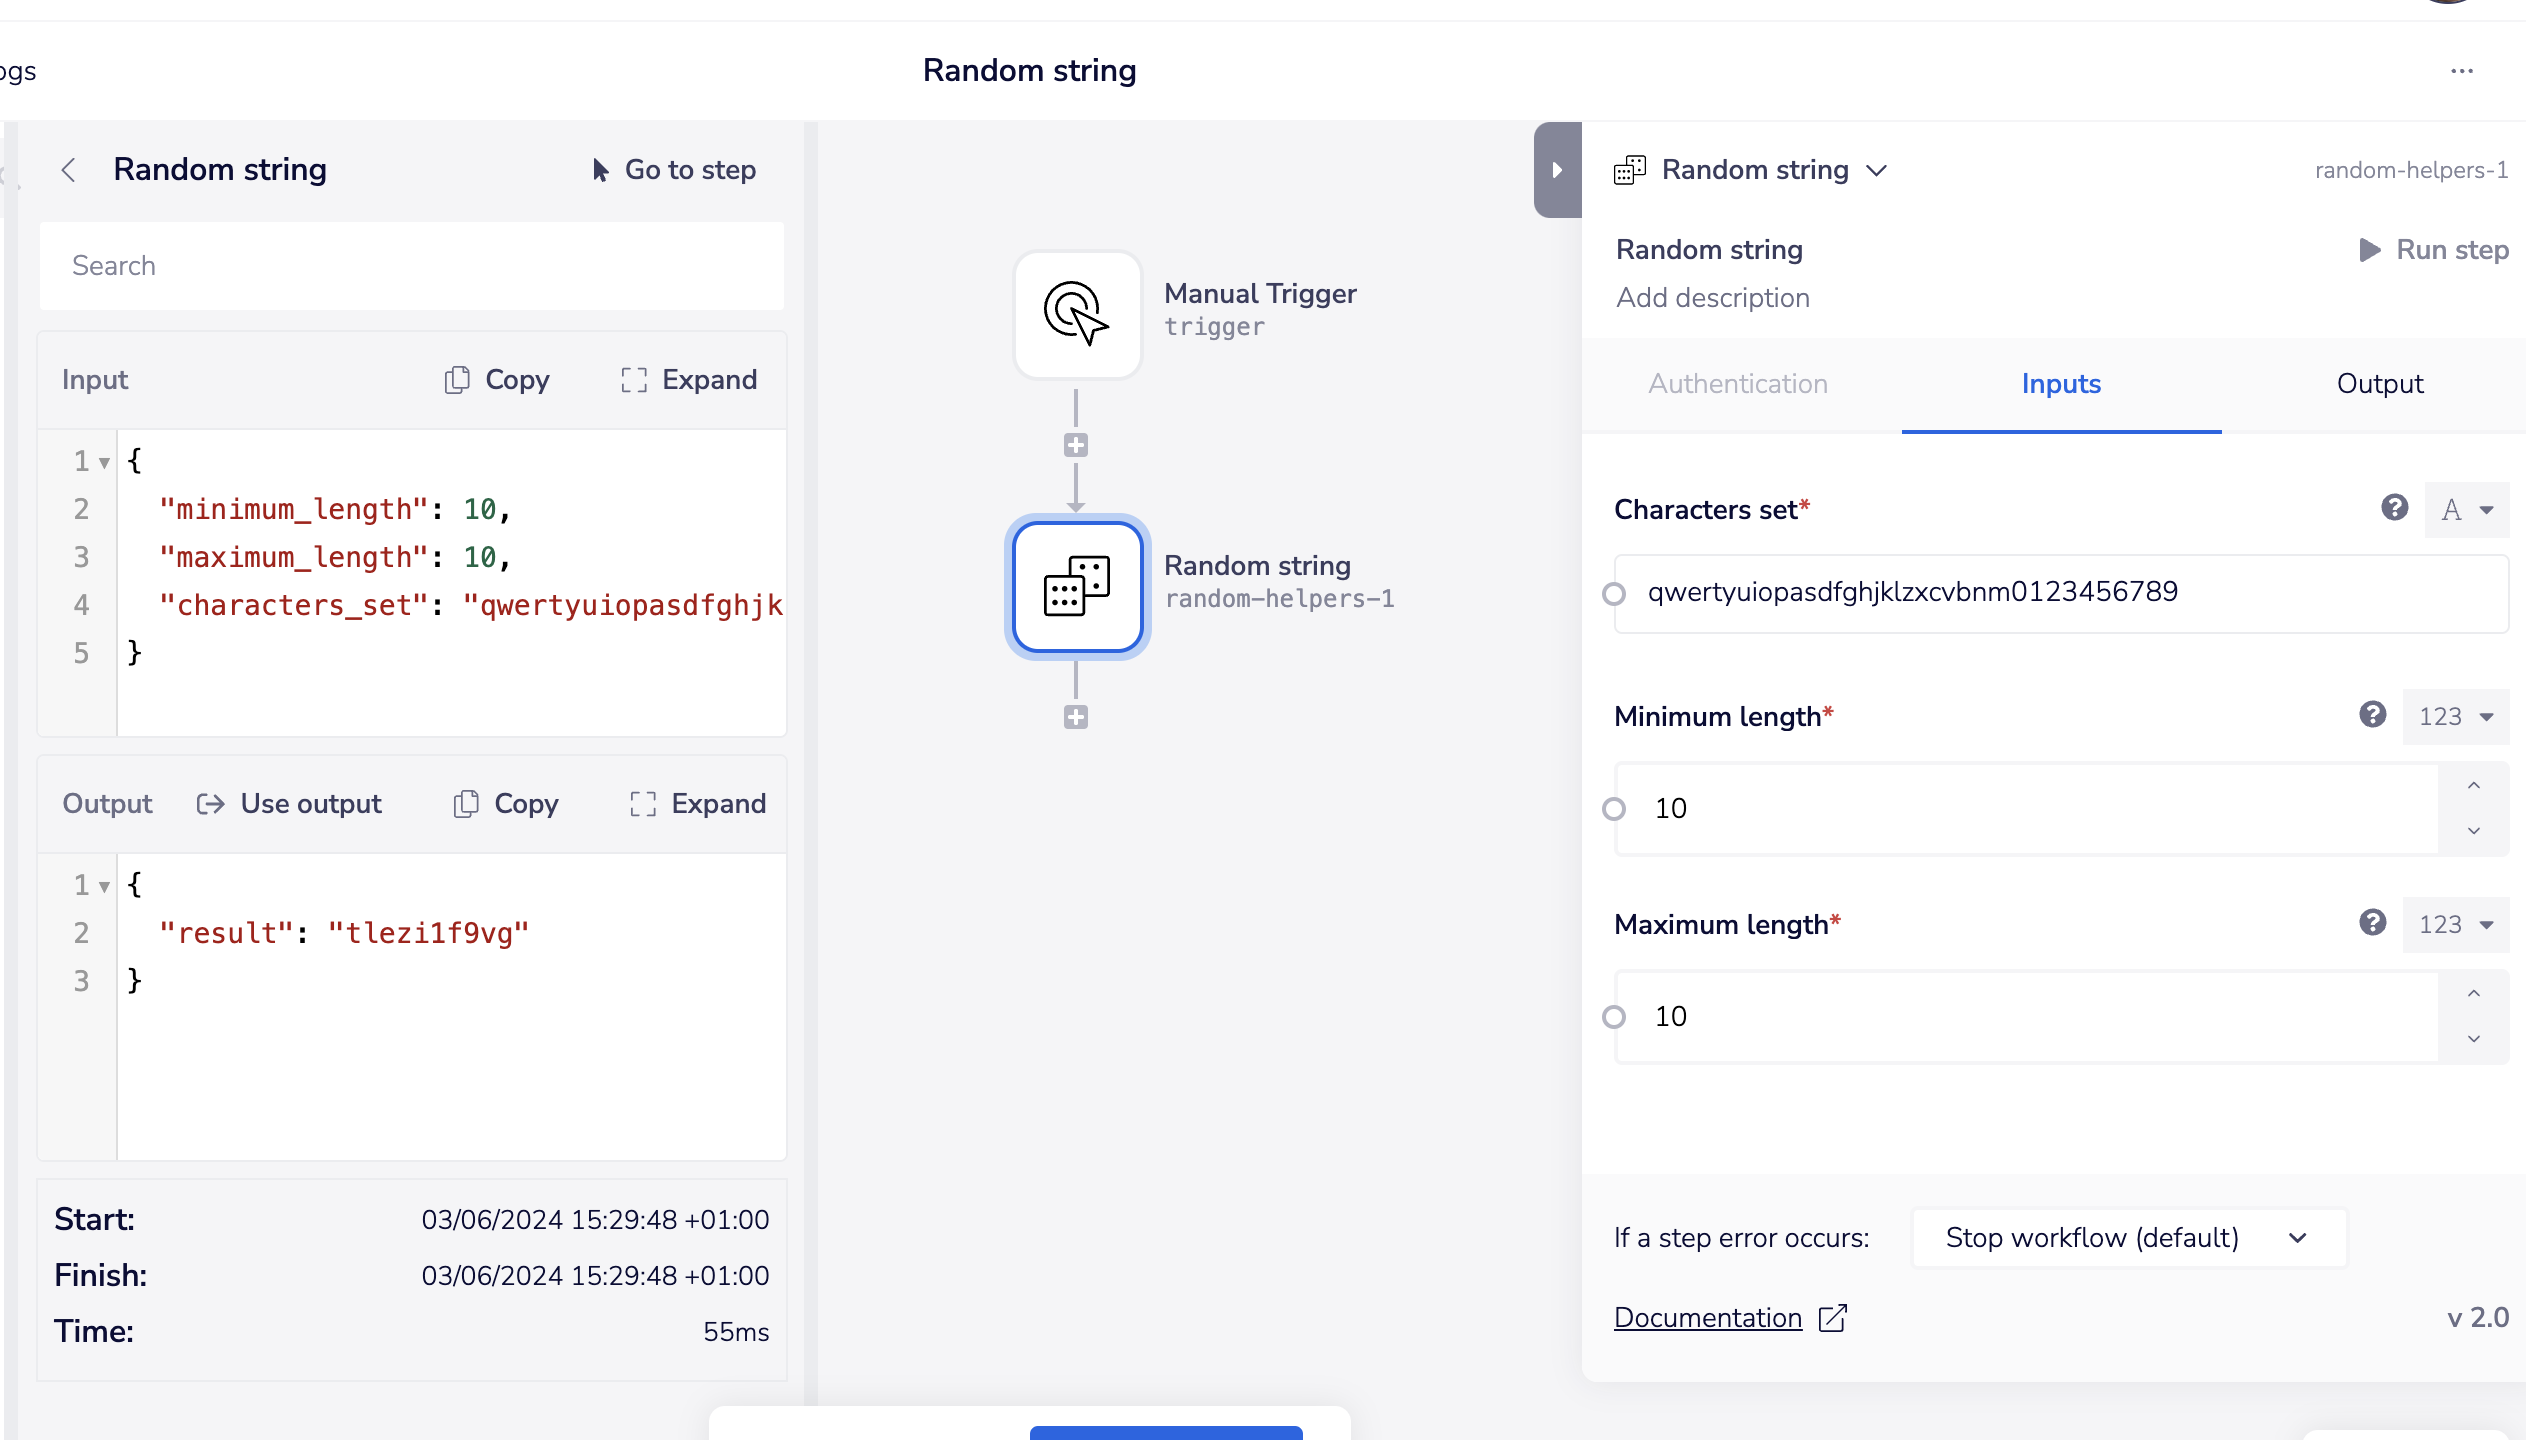The width and height of the screenshot is (2526, 1440).
Task: Switch to the Output tab
Action: pyautogui.click(x=2379, y=384)
